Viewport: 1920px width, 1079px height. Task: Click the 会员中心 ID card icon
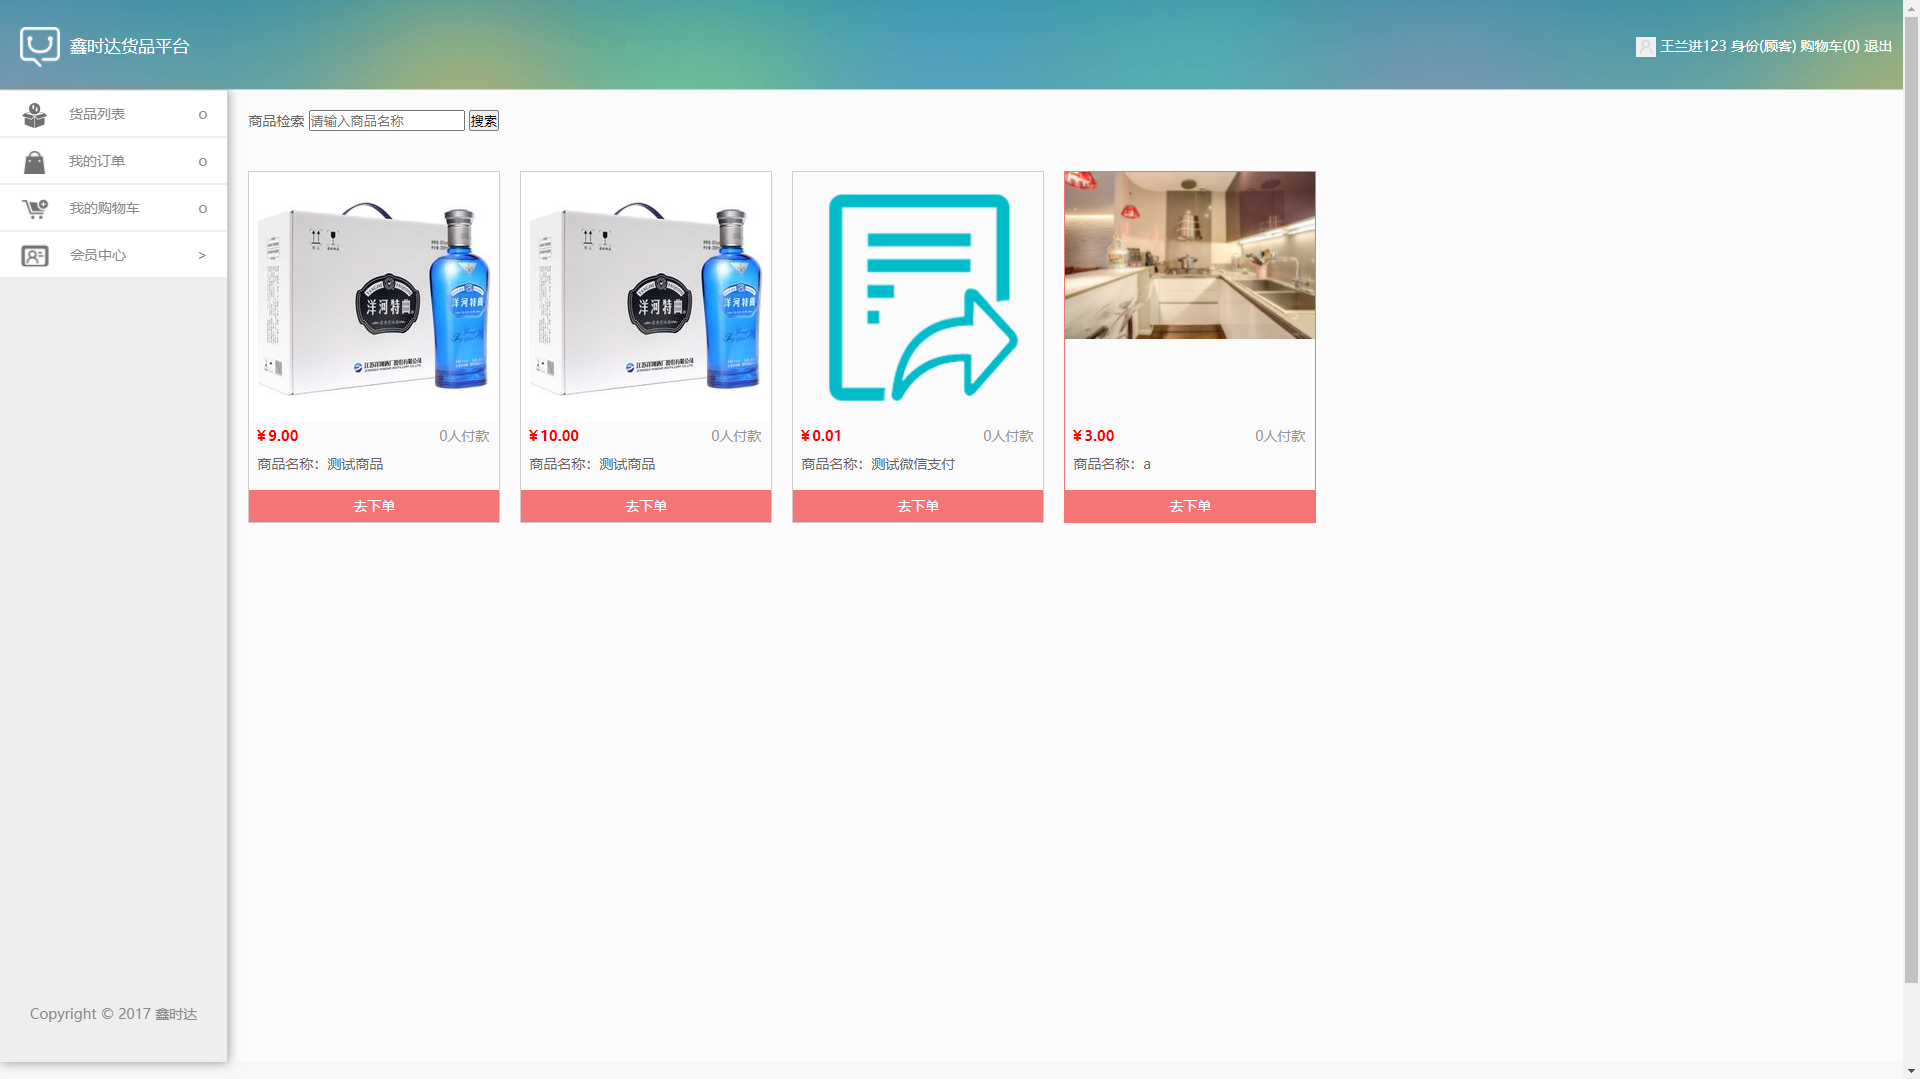click(35, 256)
